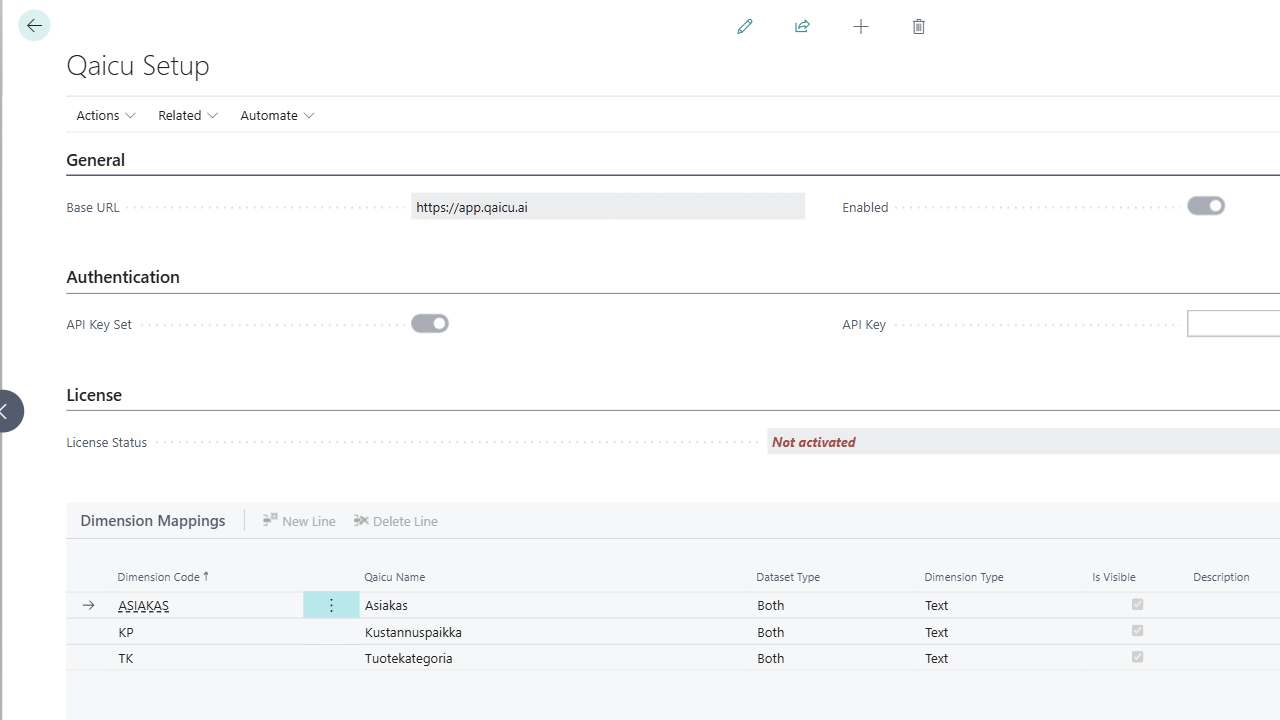This screenshot has height=720, width=1280.
Task: Toggle Is Visible checkbox for Asiakas row
Action: tap(1137, 604)
